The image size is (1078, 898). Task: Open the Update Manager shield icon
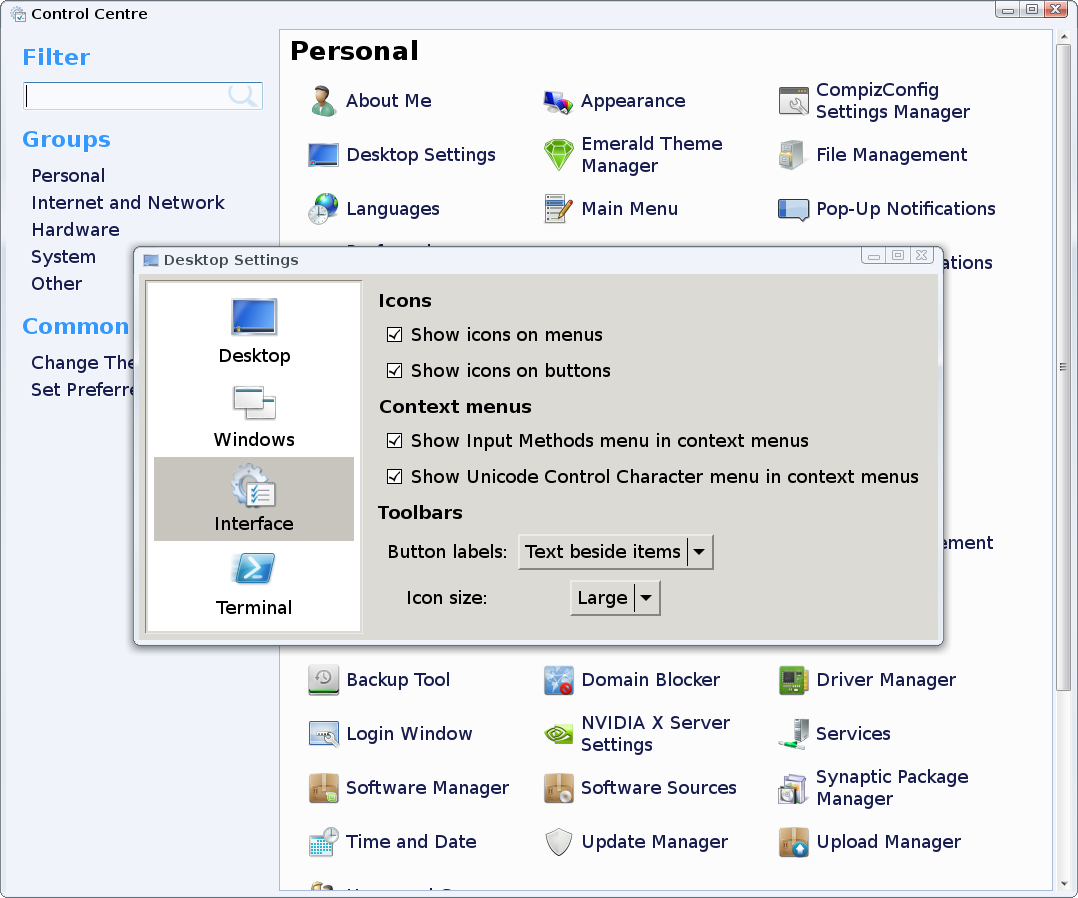[x=558, y=842]
